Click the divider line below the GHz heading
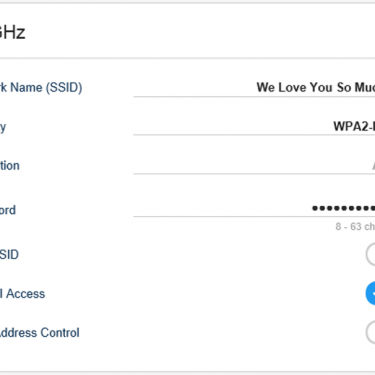375x375 pixels. click(x=187, y=58)
